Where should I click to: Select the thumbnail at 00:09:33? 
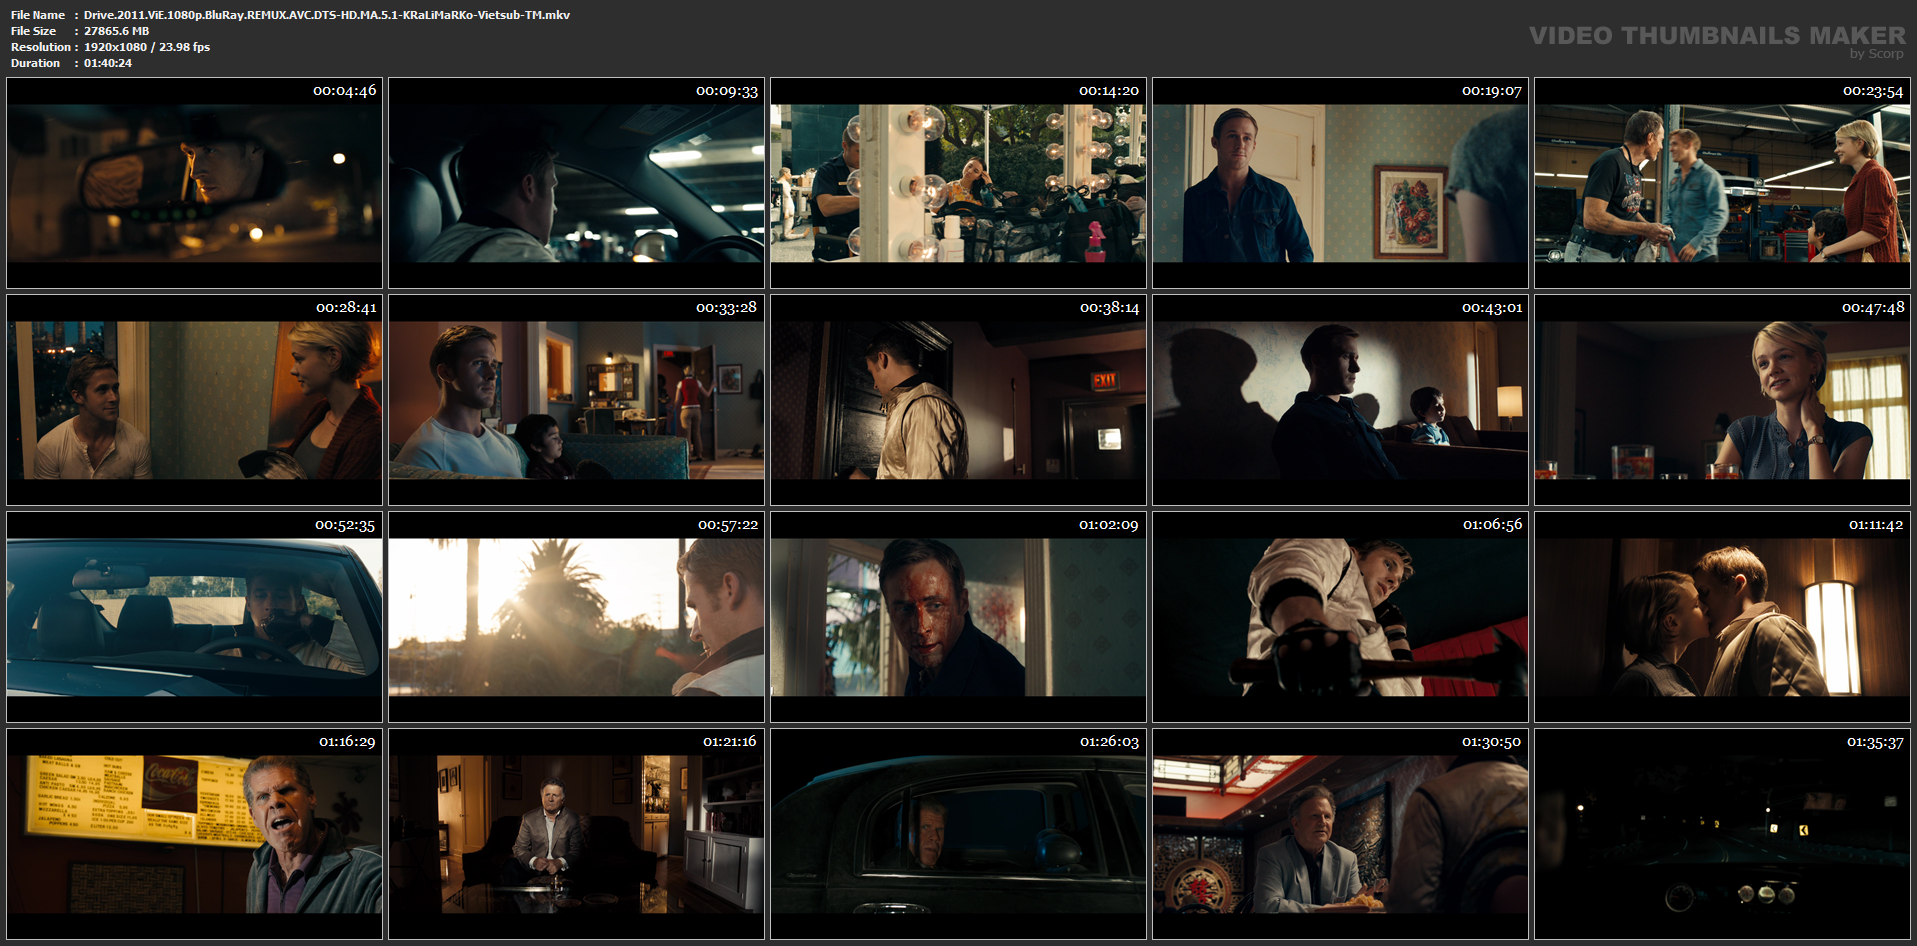[576, 183]
